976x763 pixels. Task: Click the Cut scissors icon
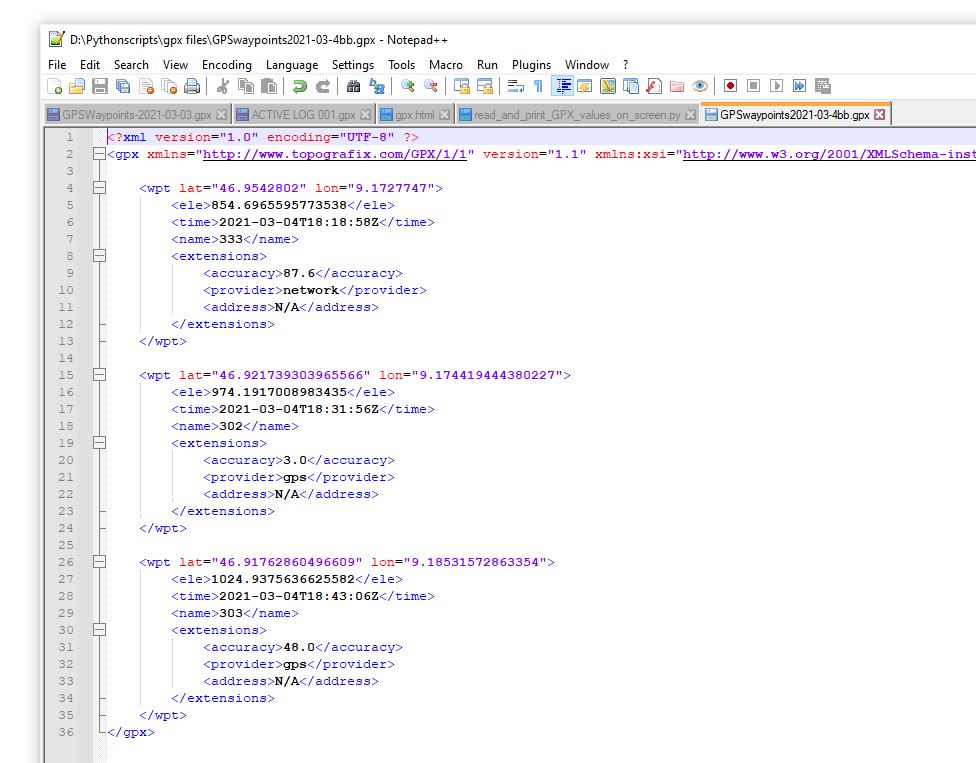pyautogui.click(x=222, y=87)
